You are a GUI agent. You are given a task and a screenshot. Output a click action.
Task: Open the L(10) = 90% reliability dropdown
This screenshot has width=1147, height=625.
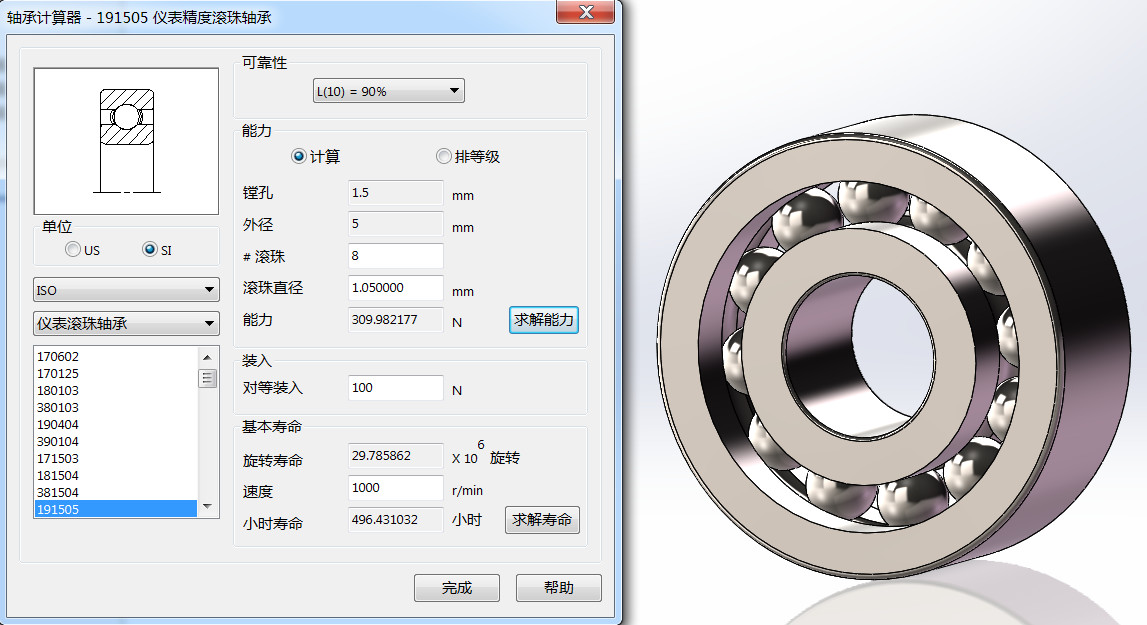[388, 91]
